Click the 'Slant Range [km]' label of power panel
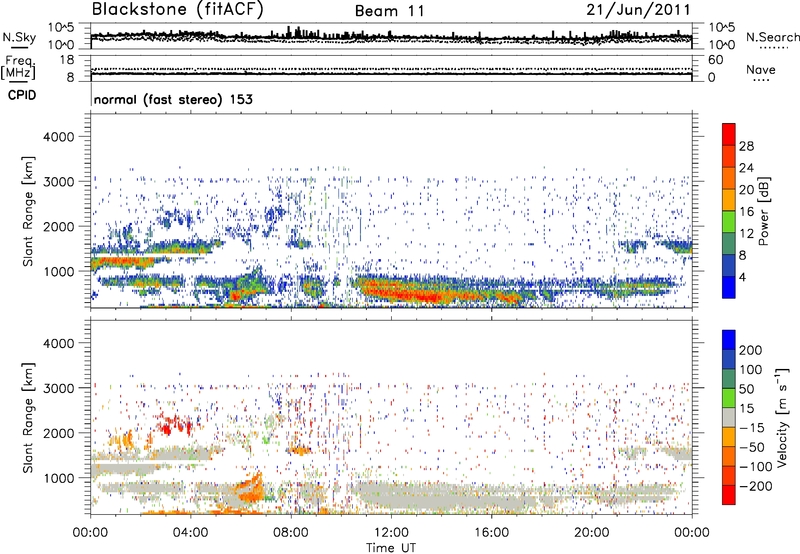Image resolution: width=800 pixels, height=554 pixels. tap(28, 211)
